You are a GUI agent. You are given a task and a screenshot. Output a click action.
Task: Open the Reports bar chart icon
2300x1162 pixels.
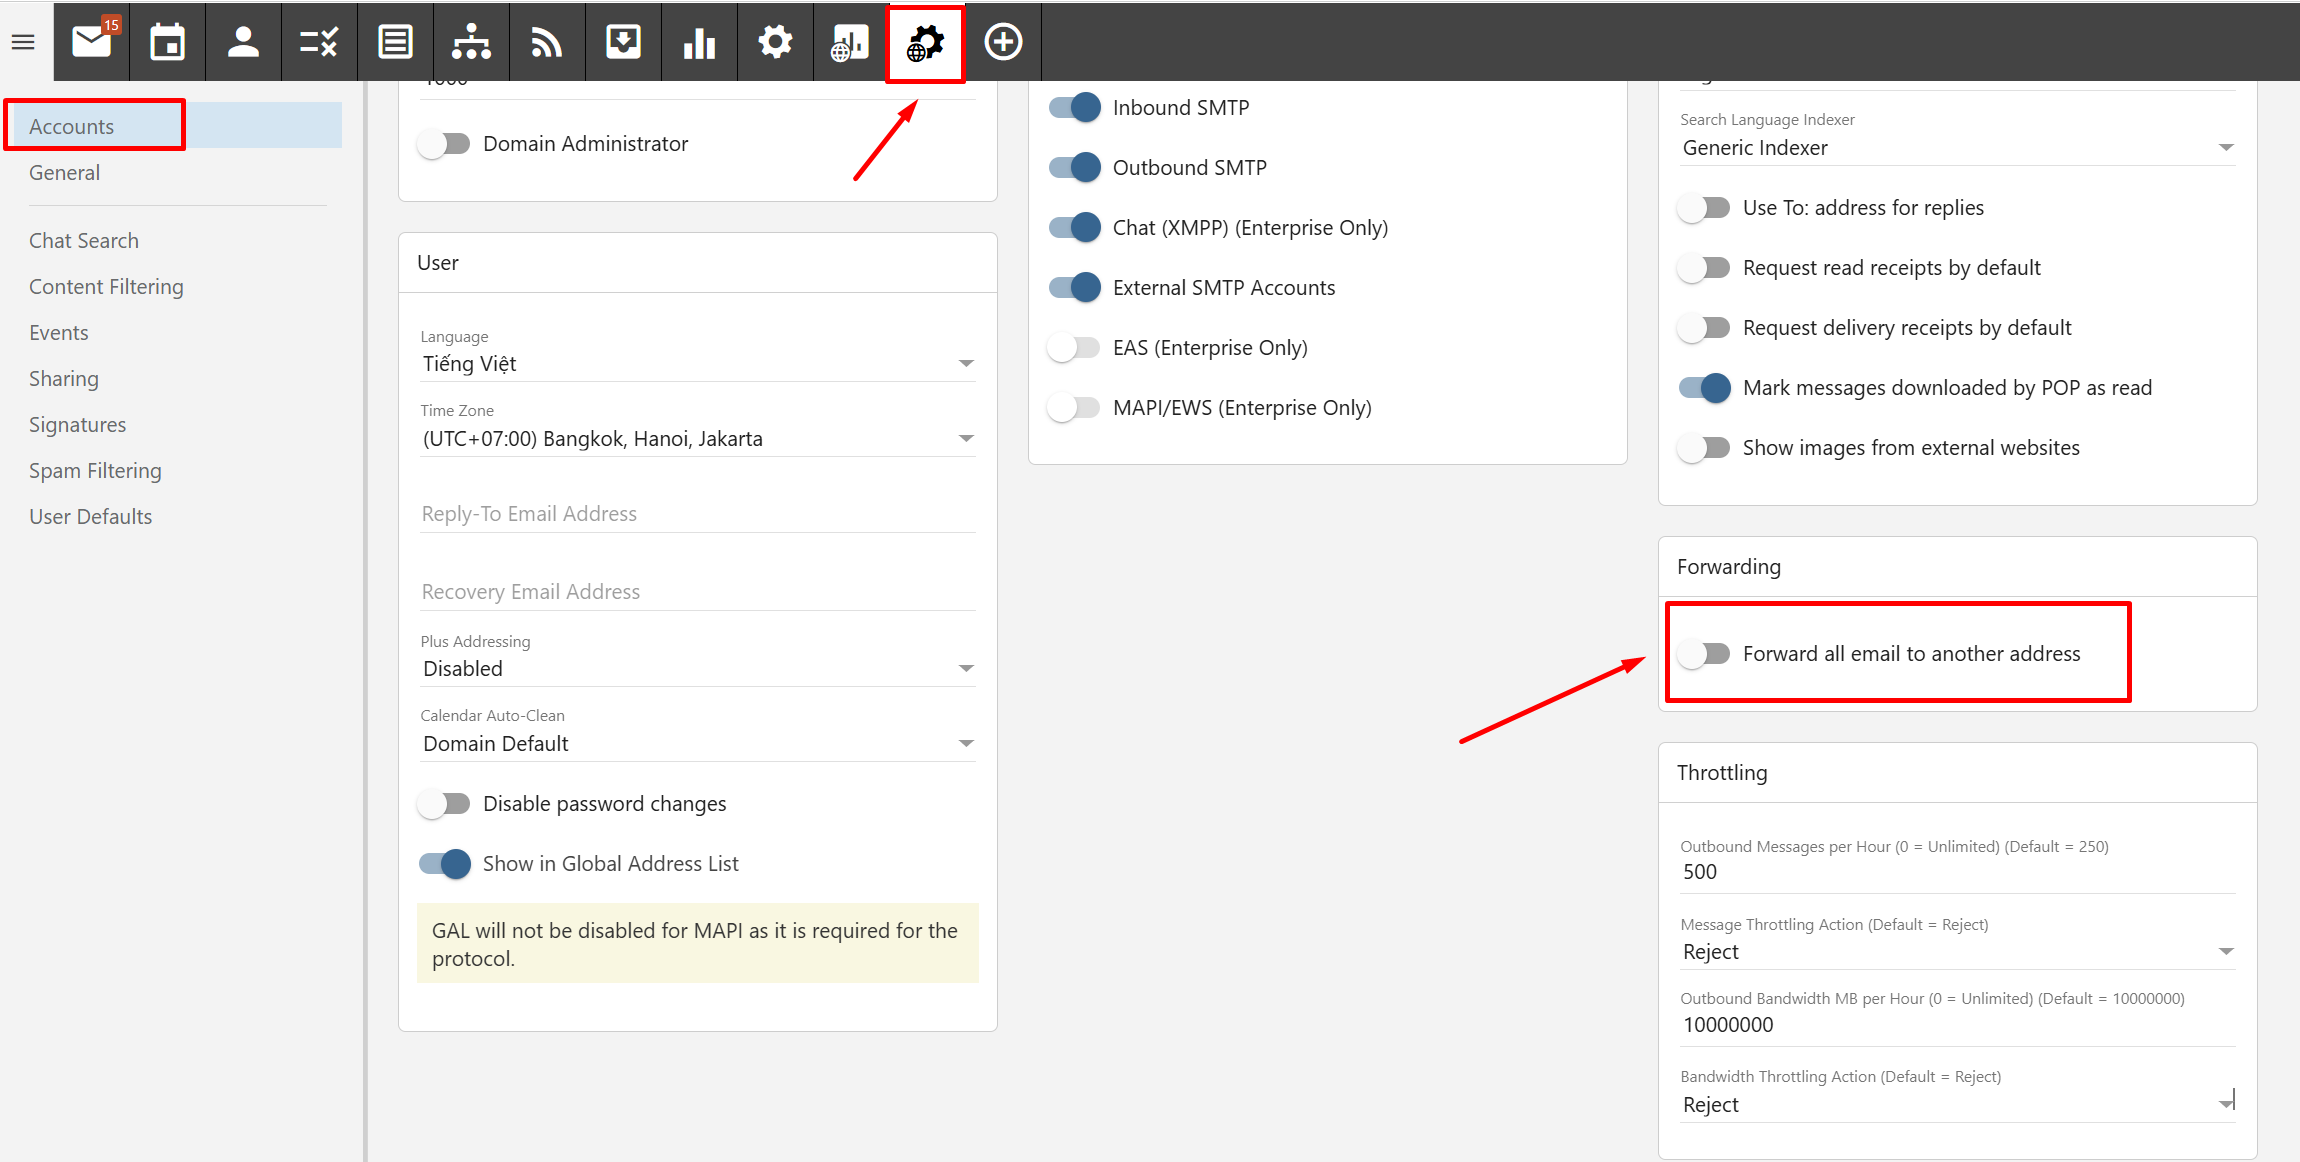click(699, 42)
